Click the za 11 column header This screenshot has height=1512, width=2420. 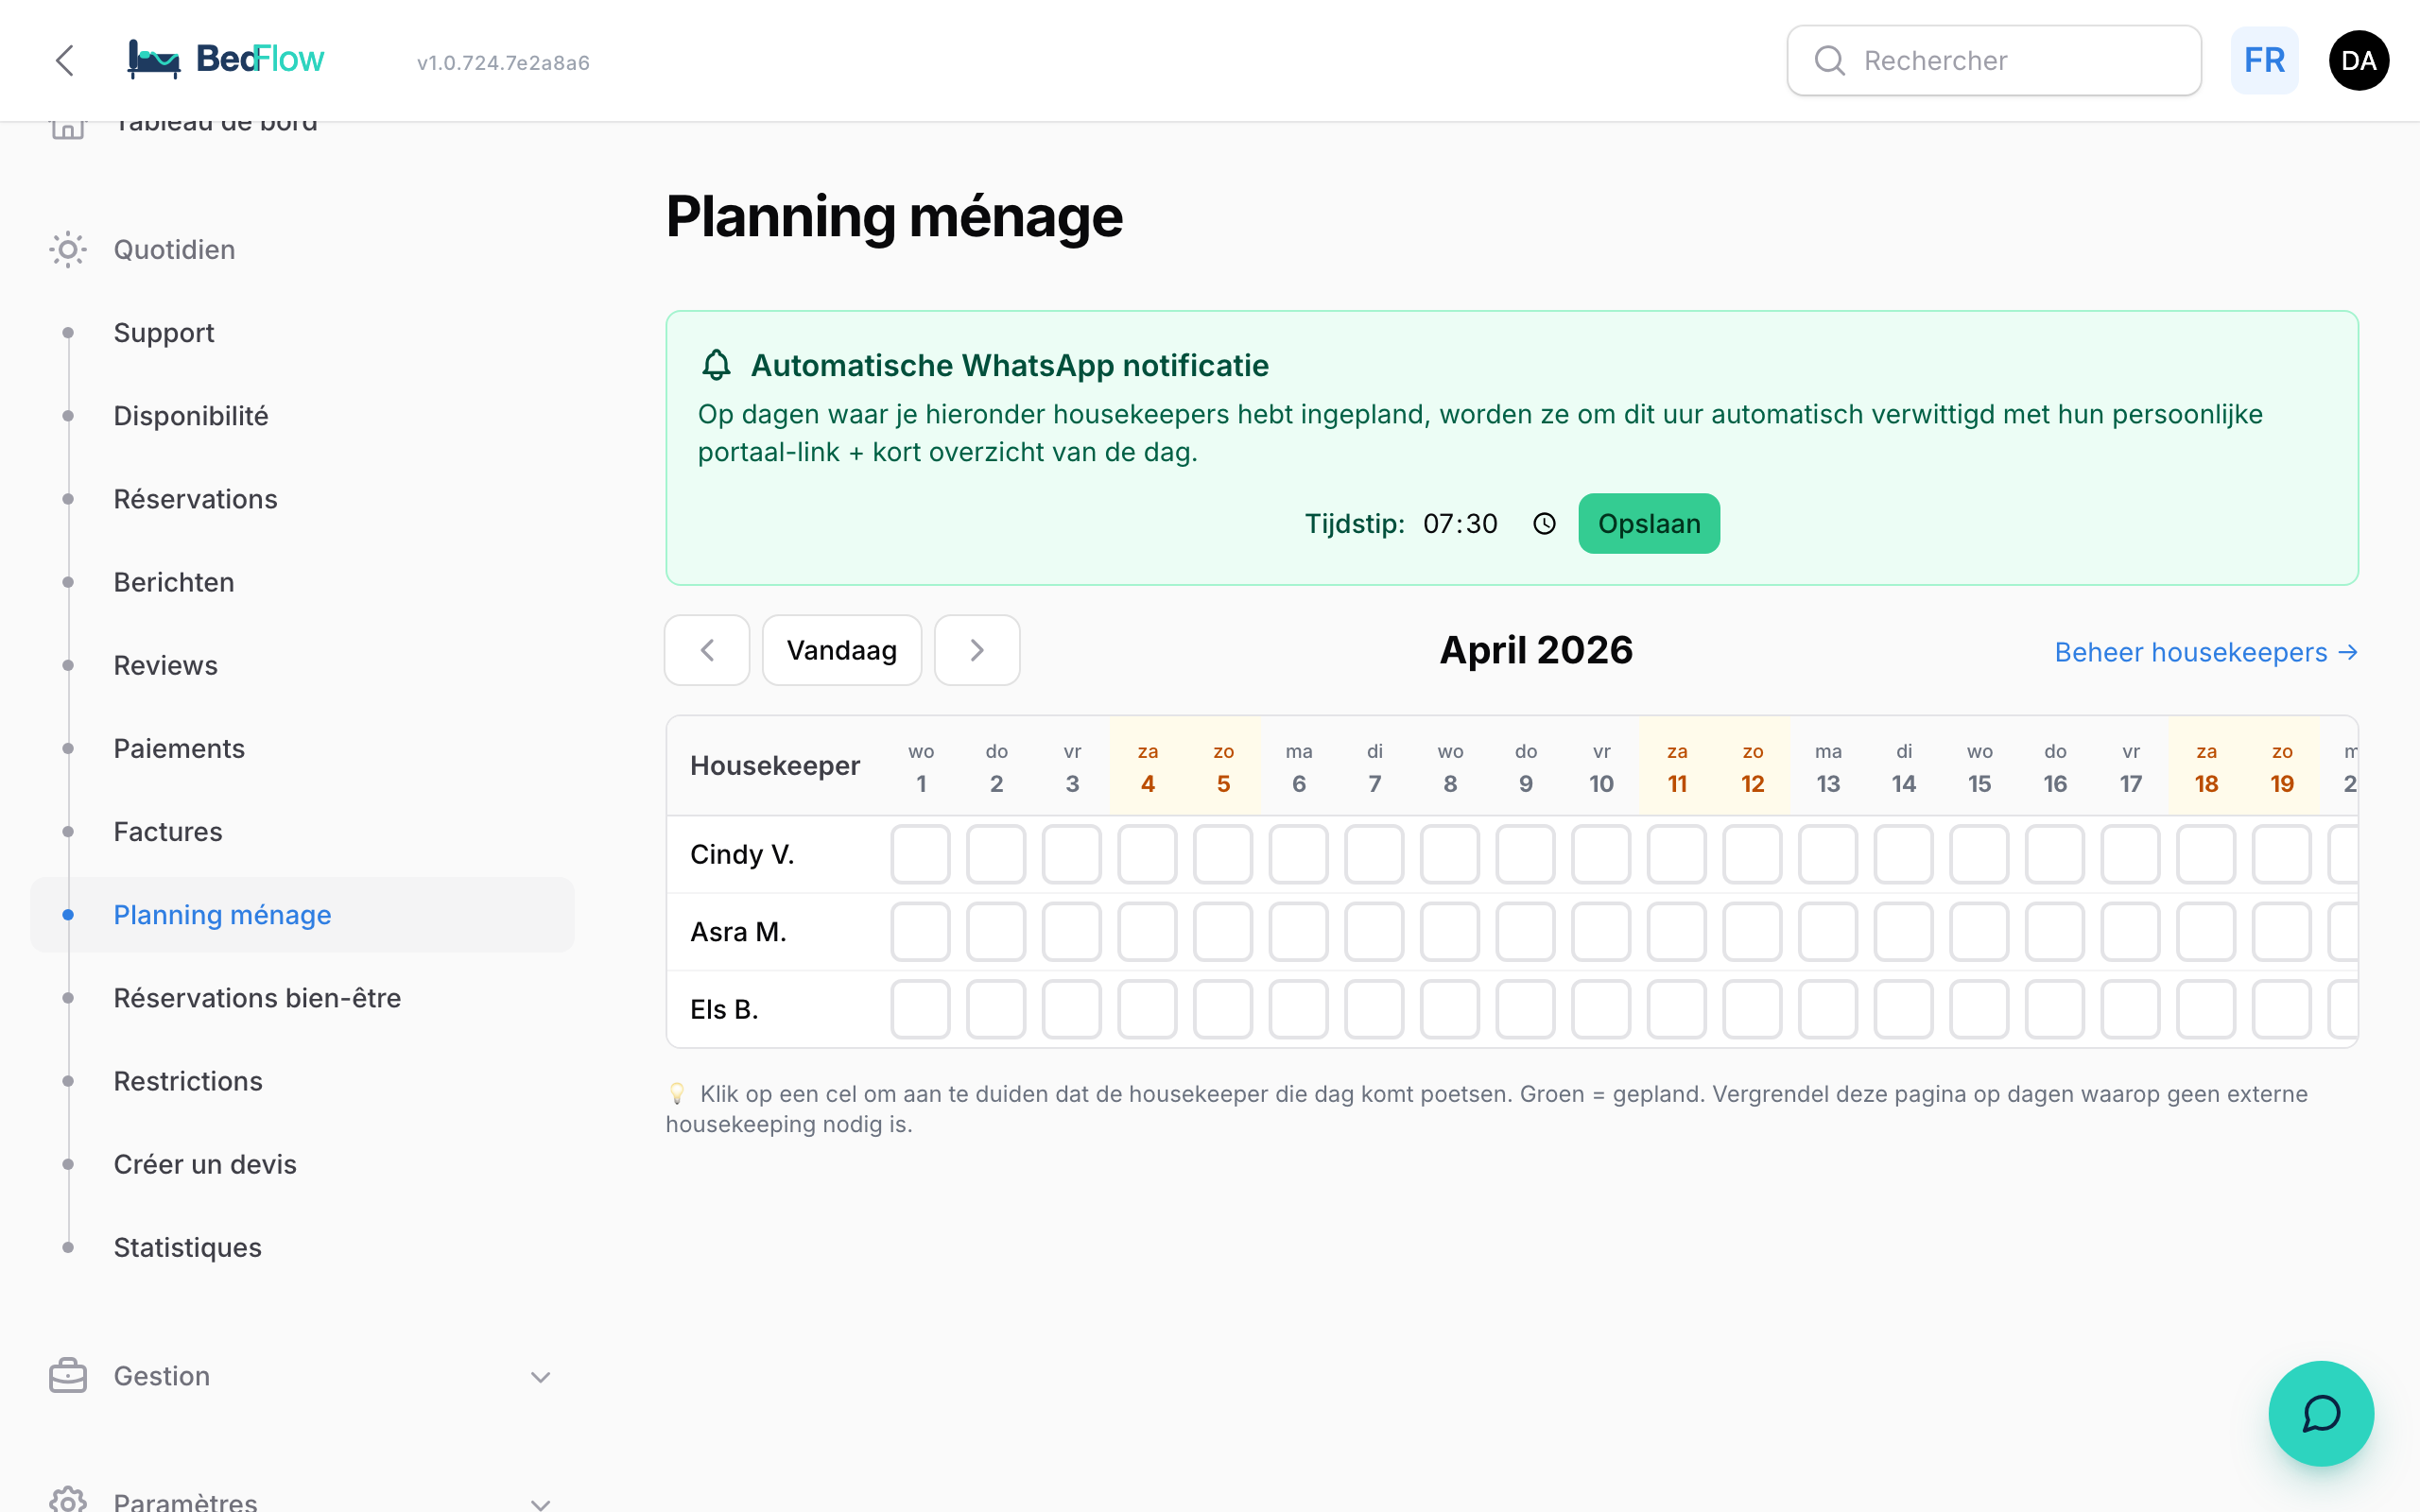point(1677,767)
